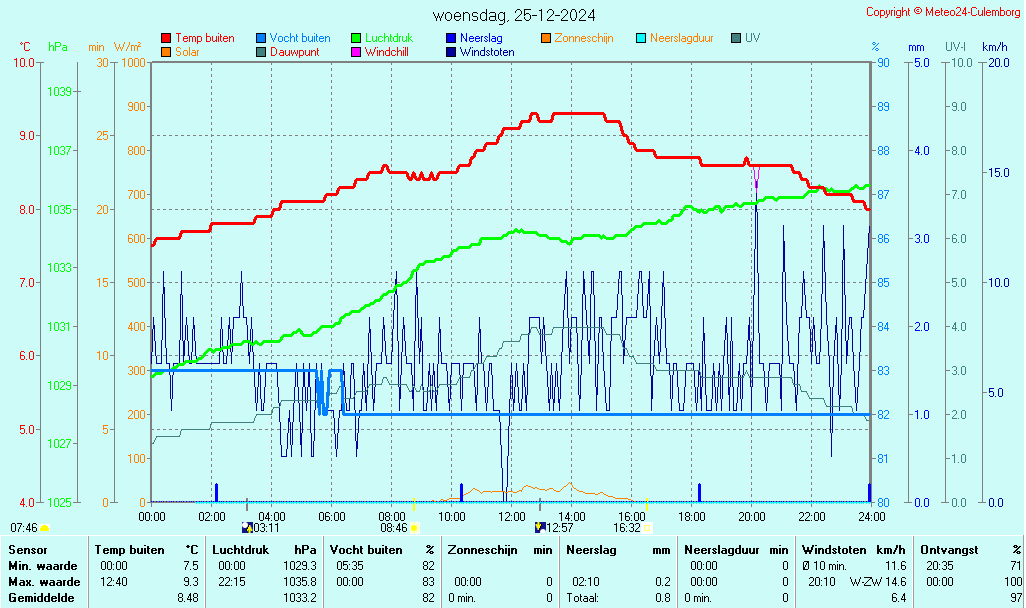Click the magenta Windchill legend square
This screenshot has width=1026, height=608.
pos(356,52)
